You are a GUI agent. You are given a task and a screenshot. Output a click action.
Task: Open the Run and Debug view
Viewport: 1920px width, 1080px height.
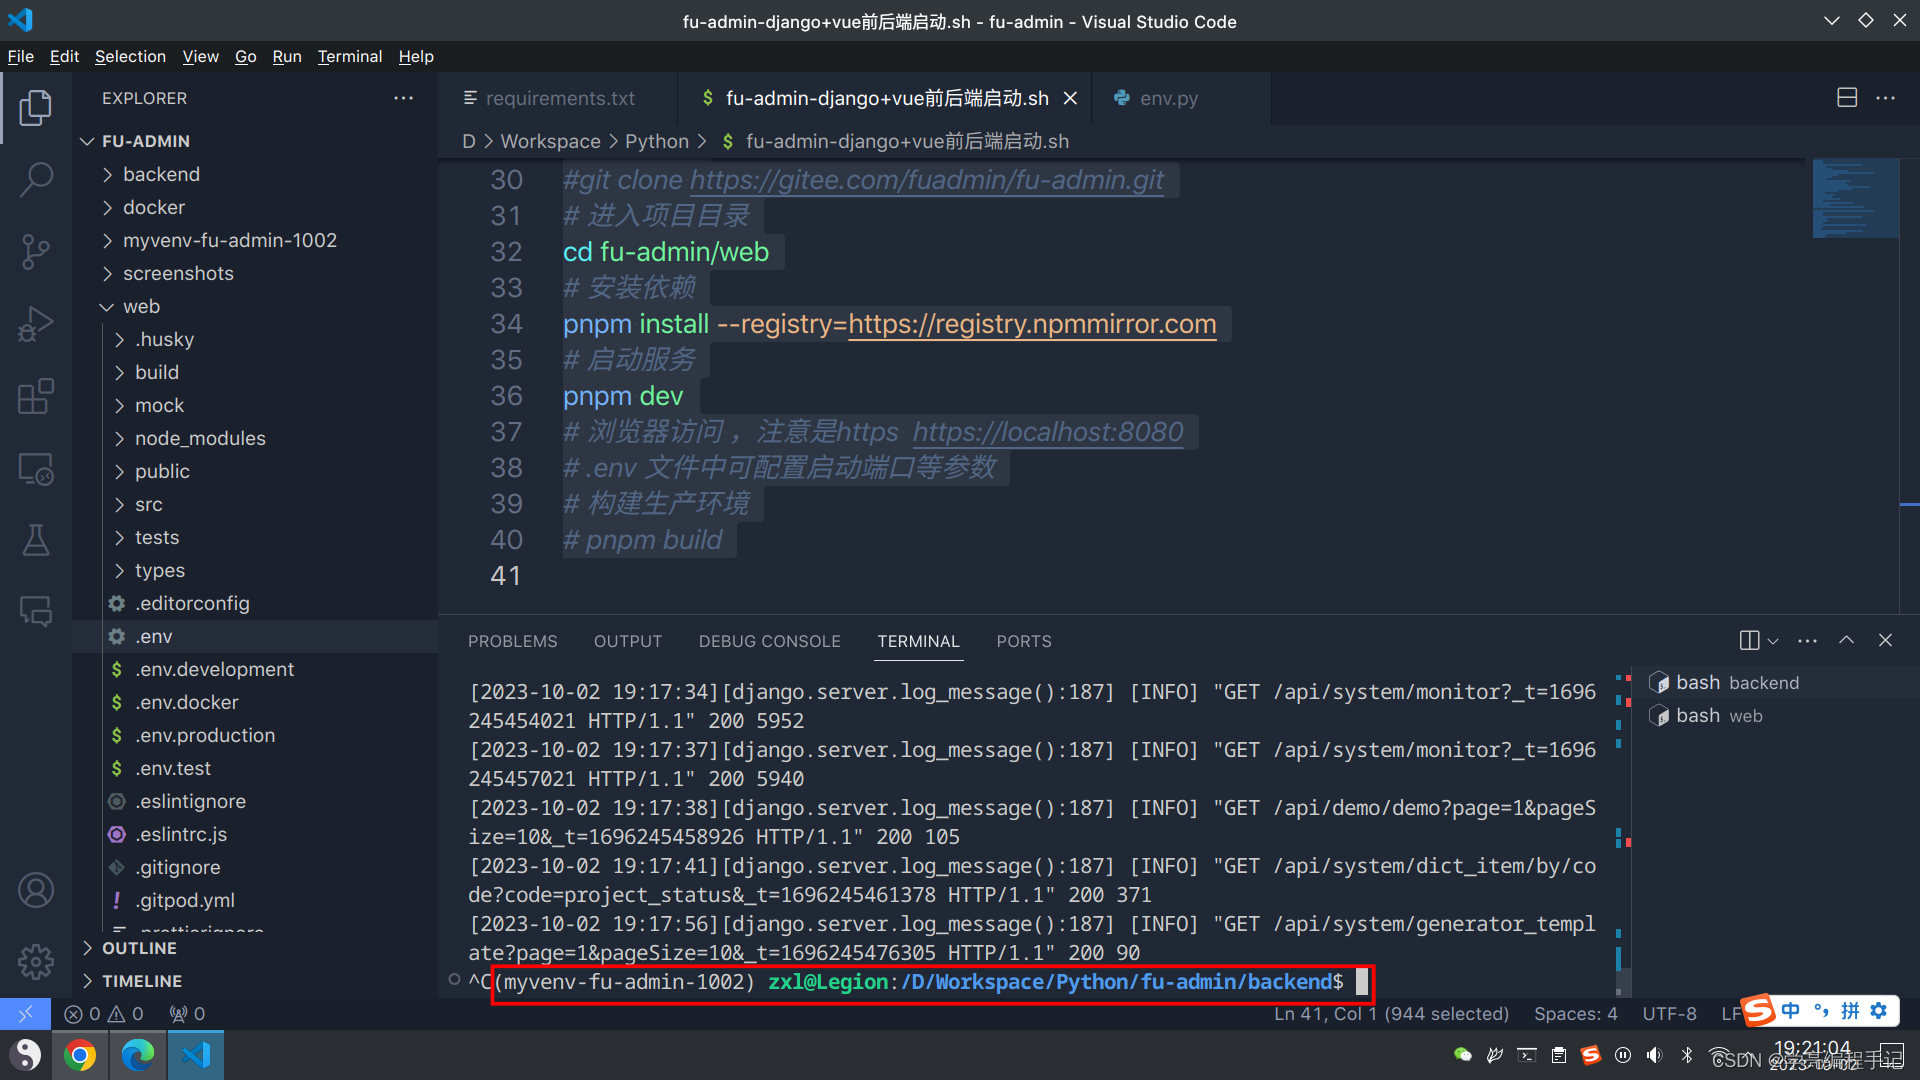37,324
